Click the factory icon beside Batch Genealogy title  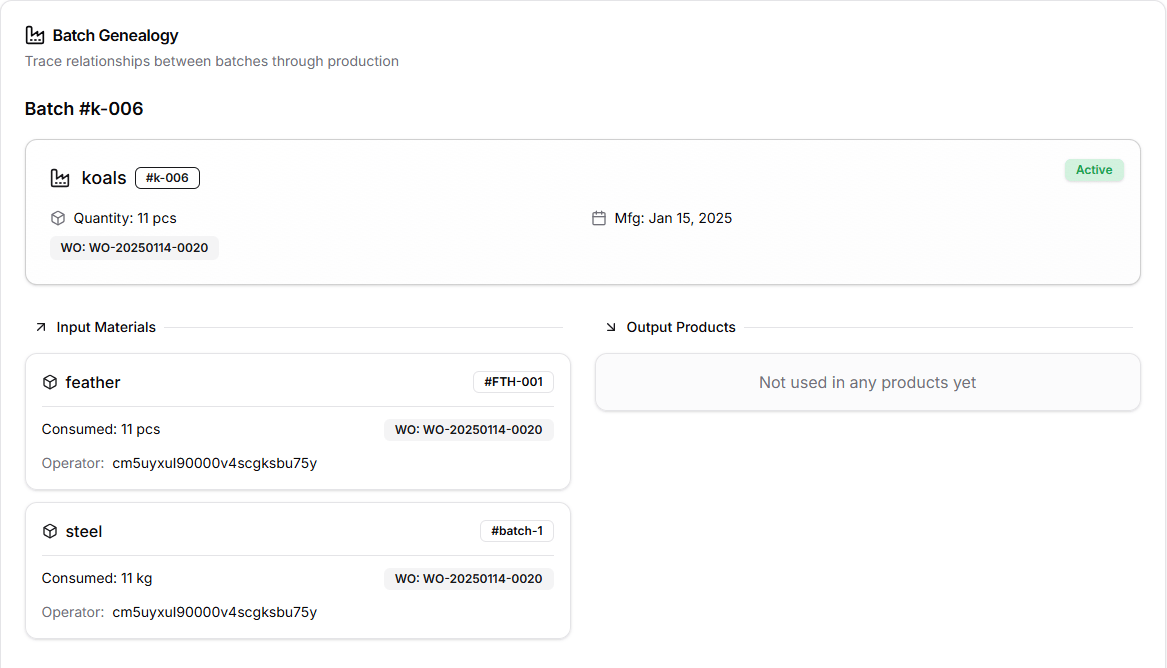point(35,36)
